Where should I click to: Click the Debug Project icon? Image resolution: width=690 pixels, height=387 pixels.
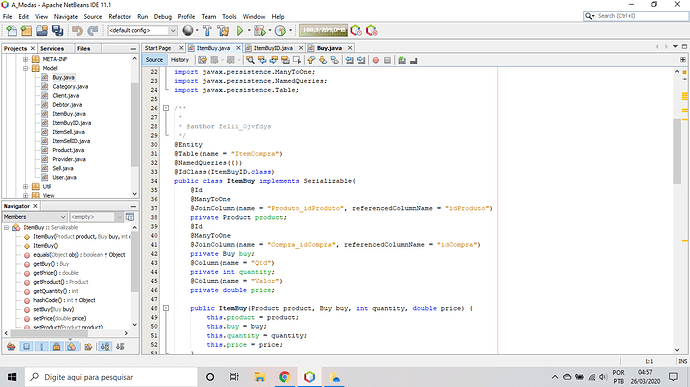point(260,31)
